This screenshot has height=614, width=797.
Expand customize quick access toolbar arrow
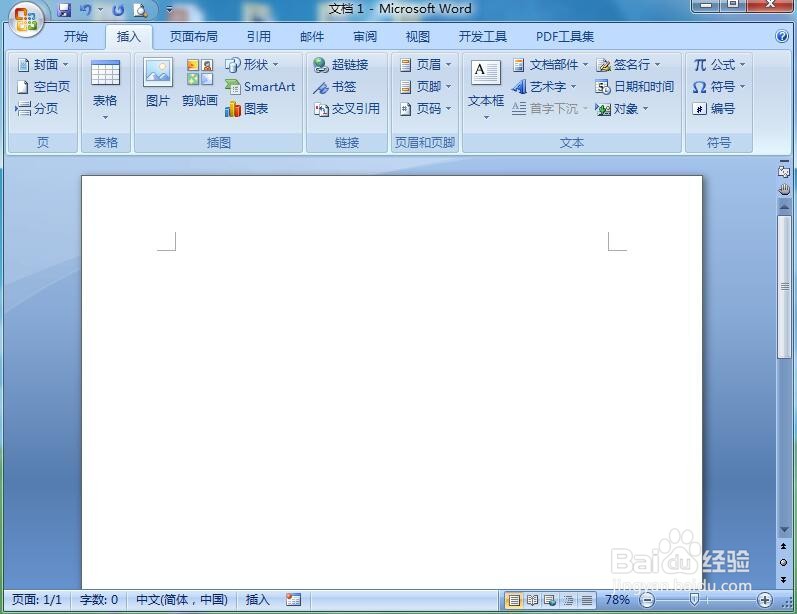[169, 10]
